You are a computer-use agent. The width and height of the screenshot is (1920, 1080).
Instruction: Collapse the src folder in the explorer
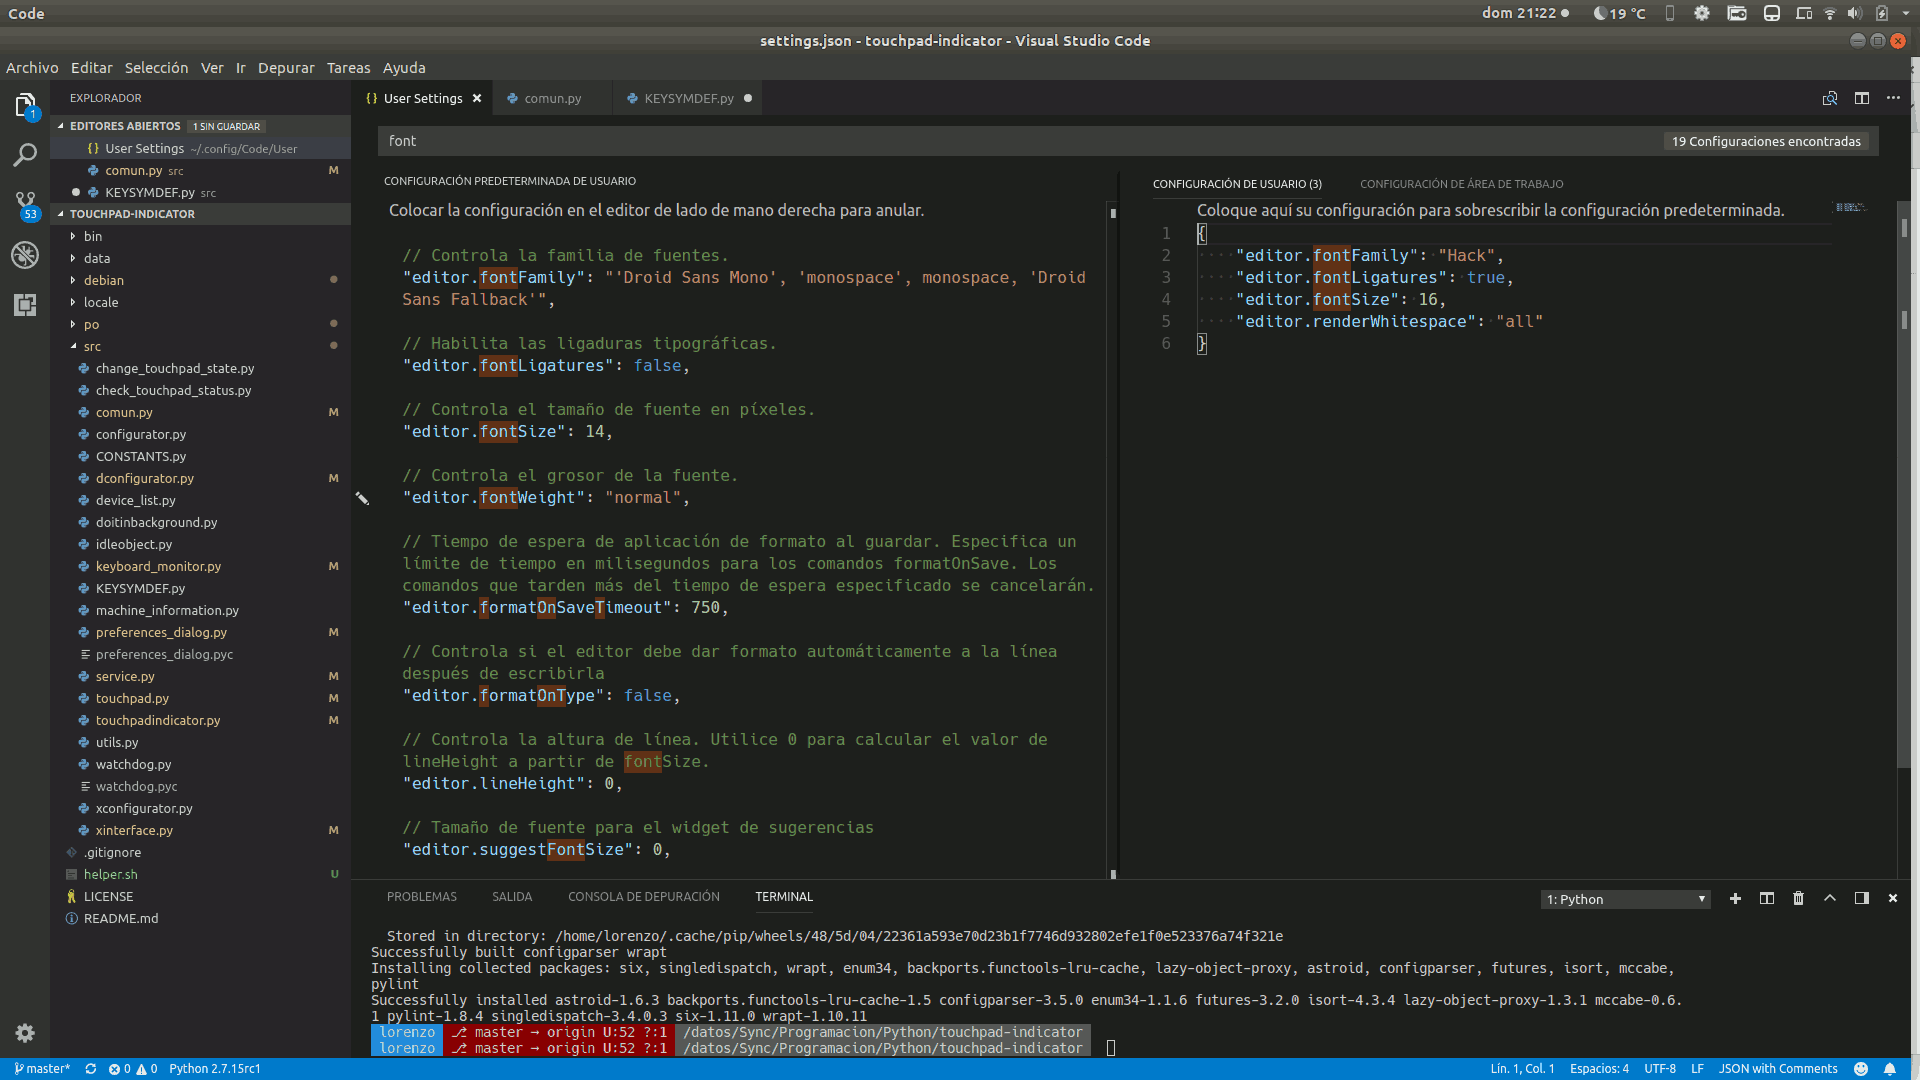point(92,346)
